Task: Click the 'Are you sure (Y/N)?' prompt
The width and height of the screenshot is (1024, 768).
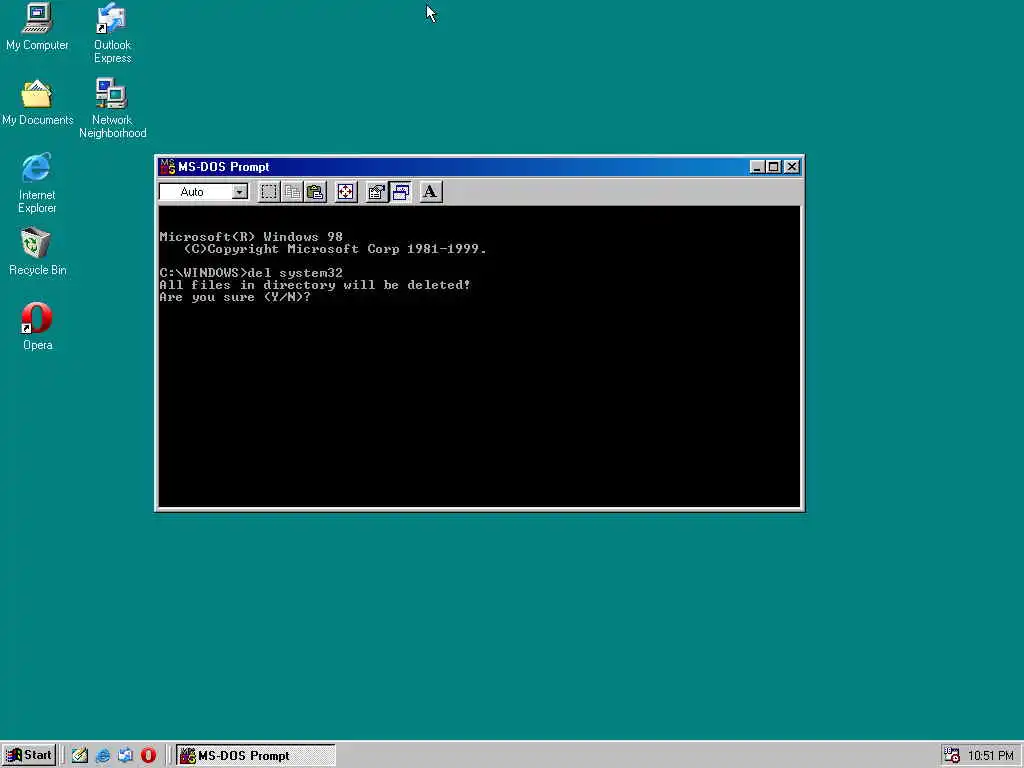Action: pos(235,297)
